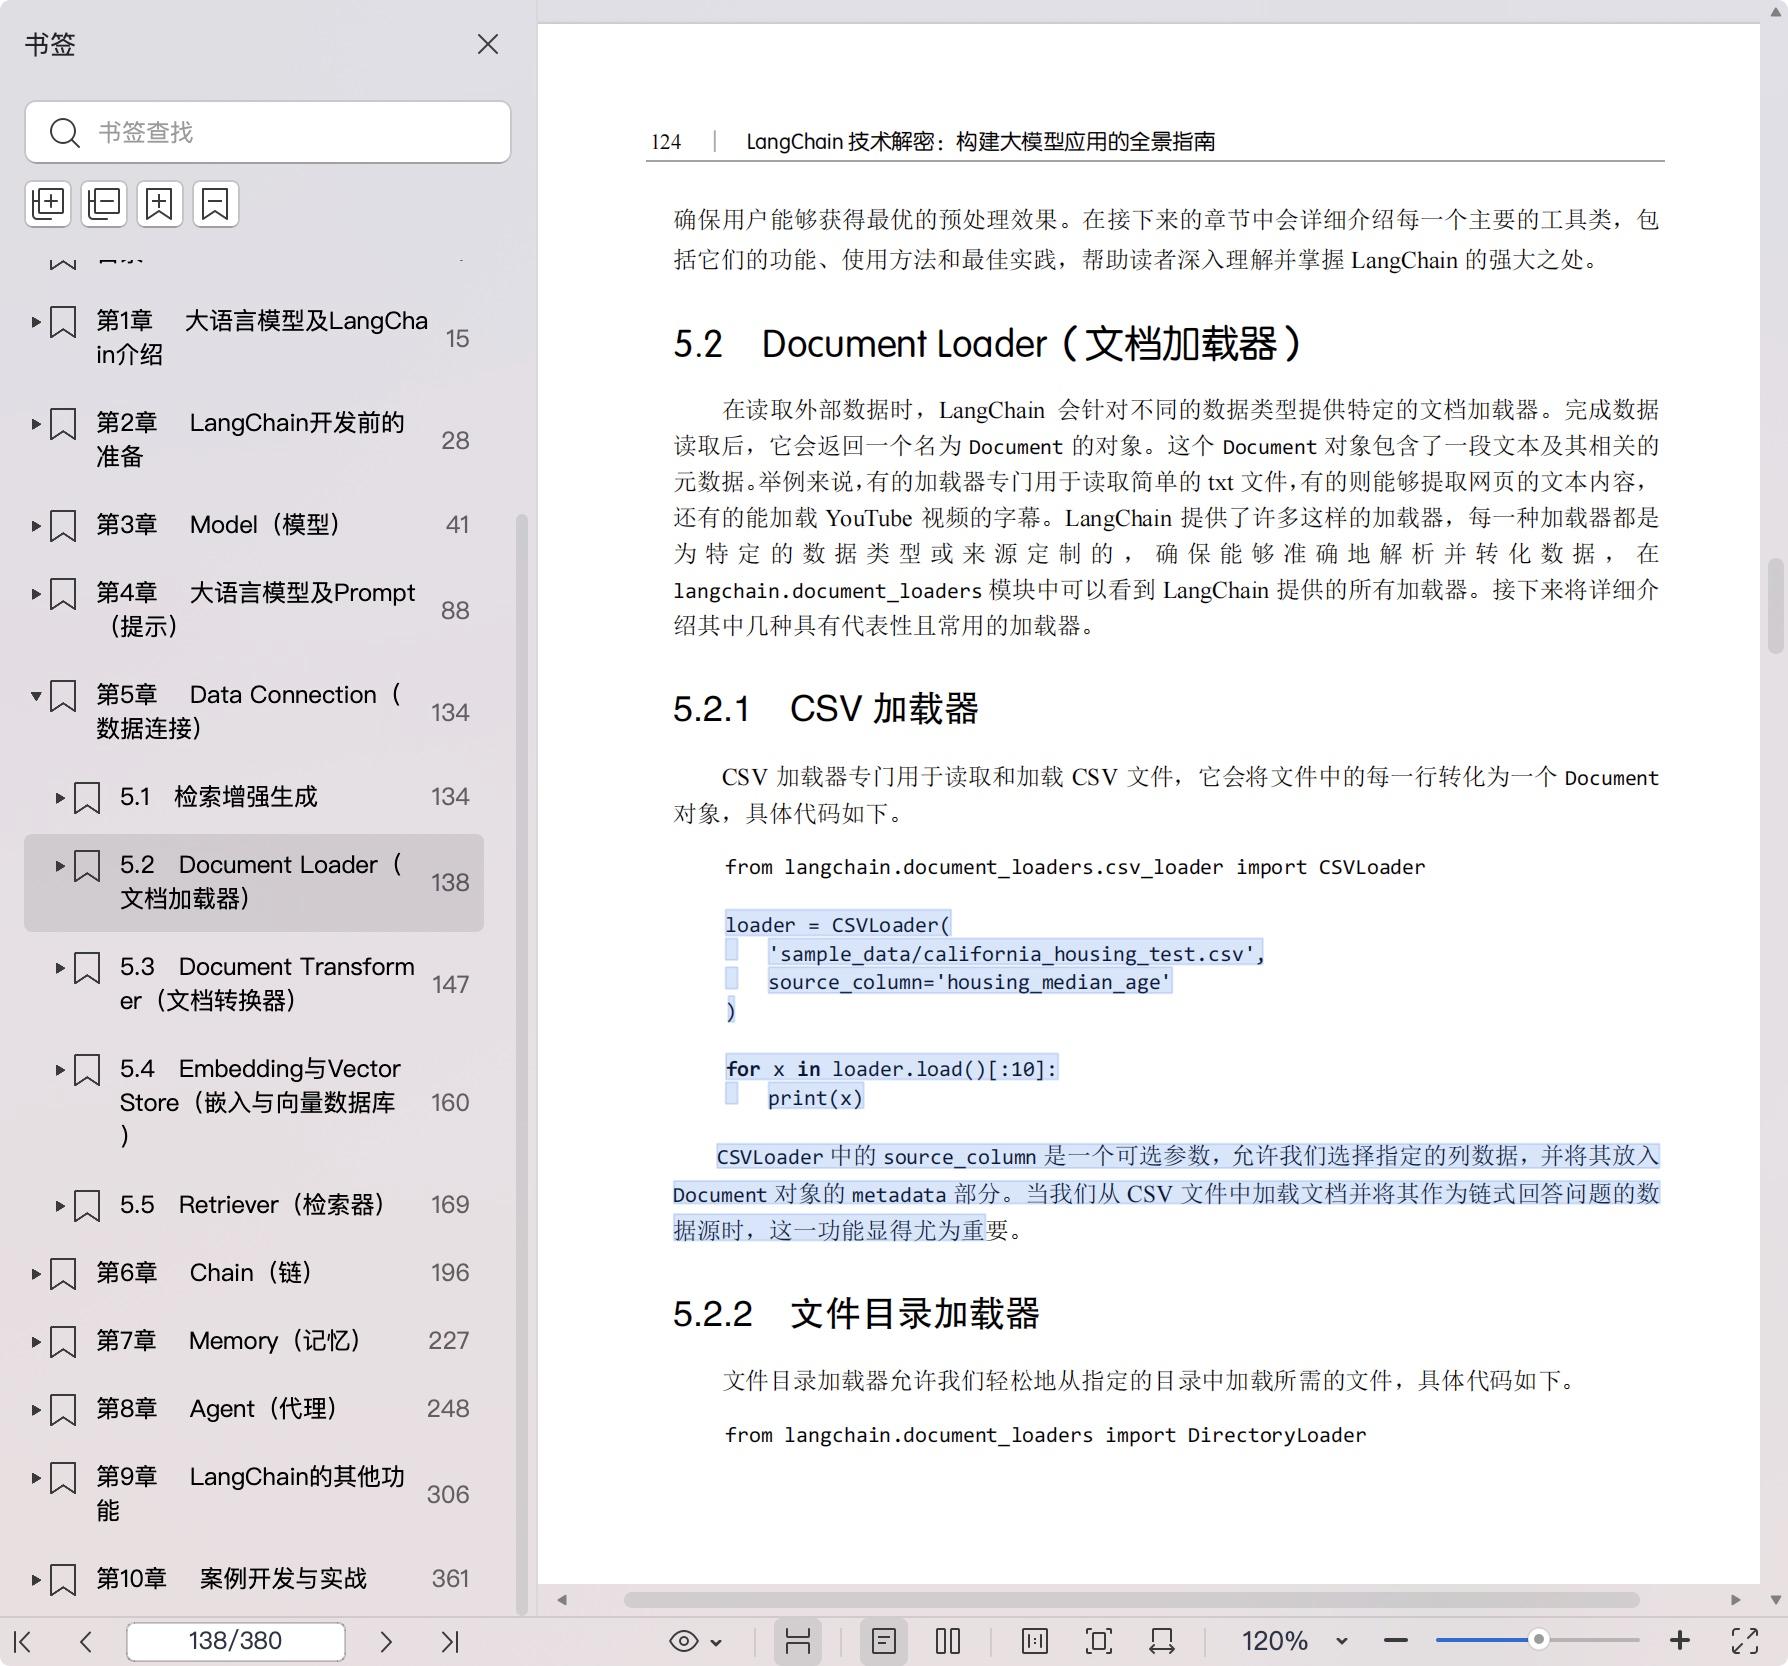Image resolution: width=1788 pixels, height=1666 pixels.
Task: Click the bookmark search field
Action: [x=267, y=132]
